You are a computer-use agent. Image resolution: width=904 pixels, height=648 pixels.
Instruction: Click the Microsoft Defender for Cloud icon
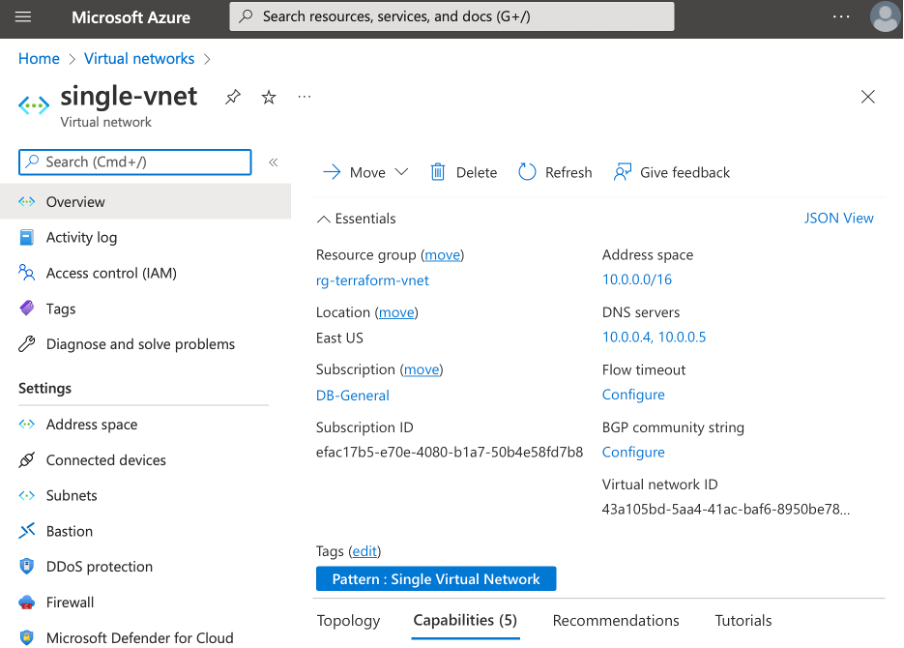click(27, 638)
